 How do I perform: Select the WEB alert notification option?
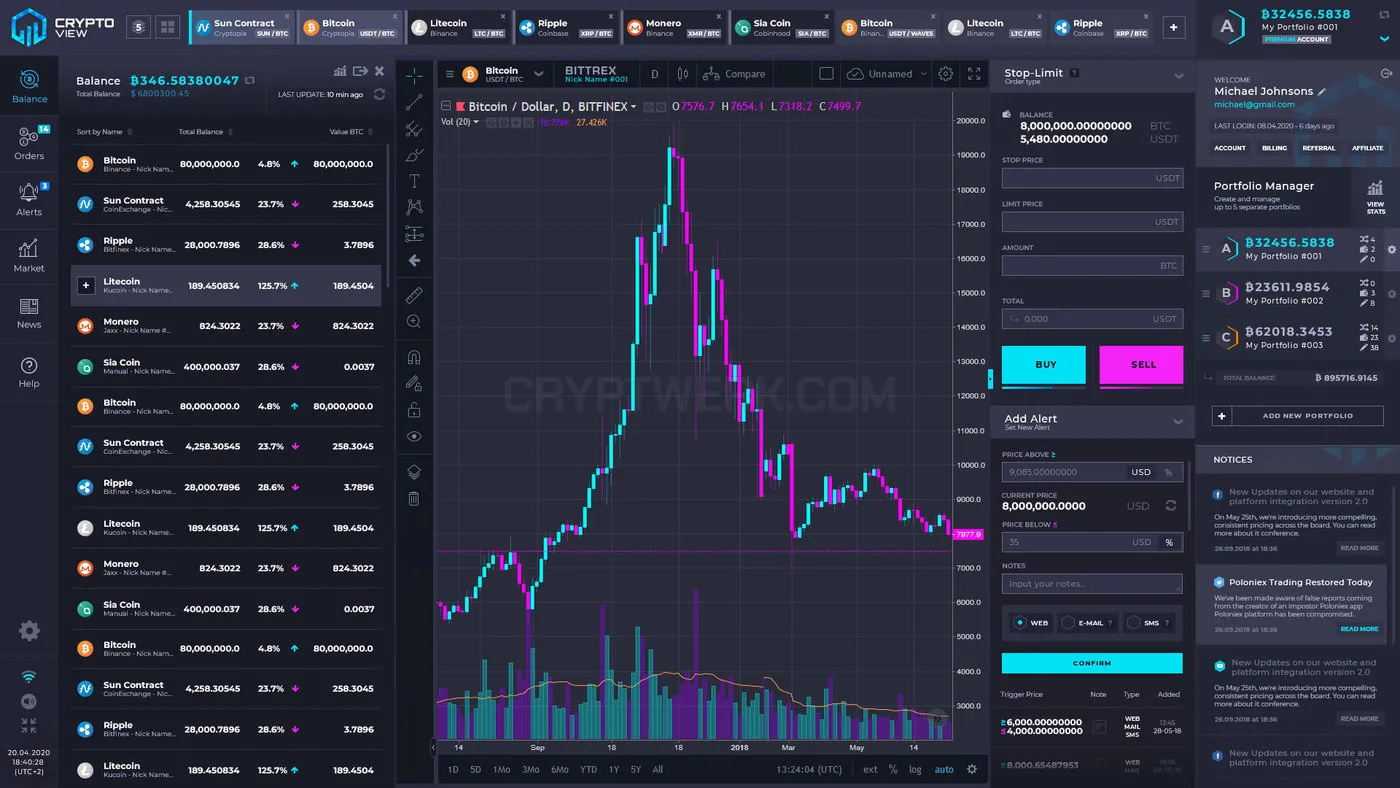(x=1031, y=623)
